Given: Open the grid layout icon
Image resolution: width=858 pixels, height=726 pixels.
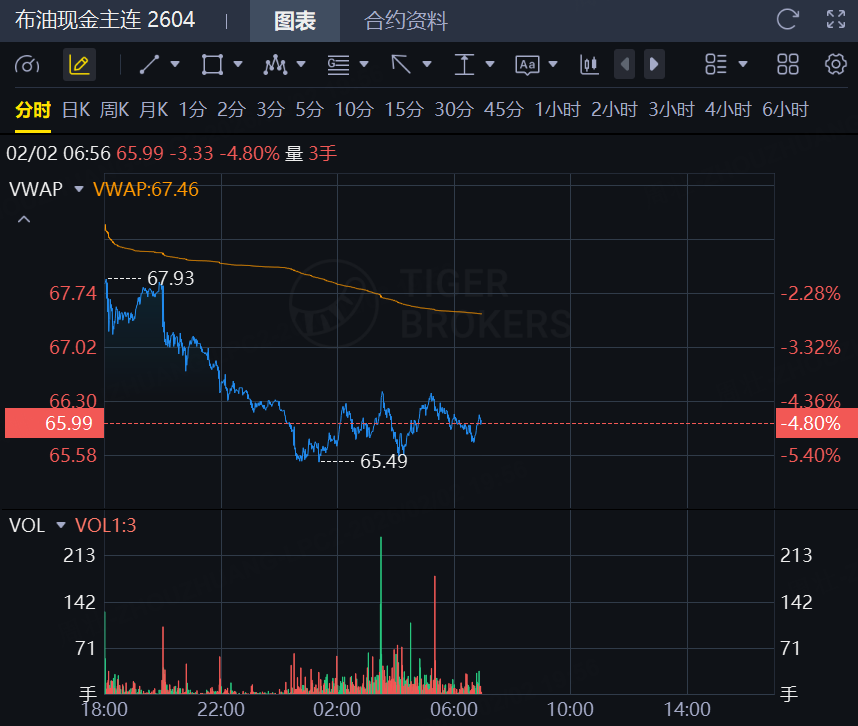Looking at the screenshot, I should (x=788, y=65).
